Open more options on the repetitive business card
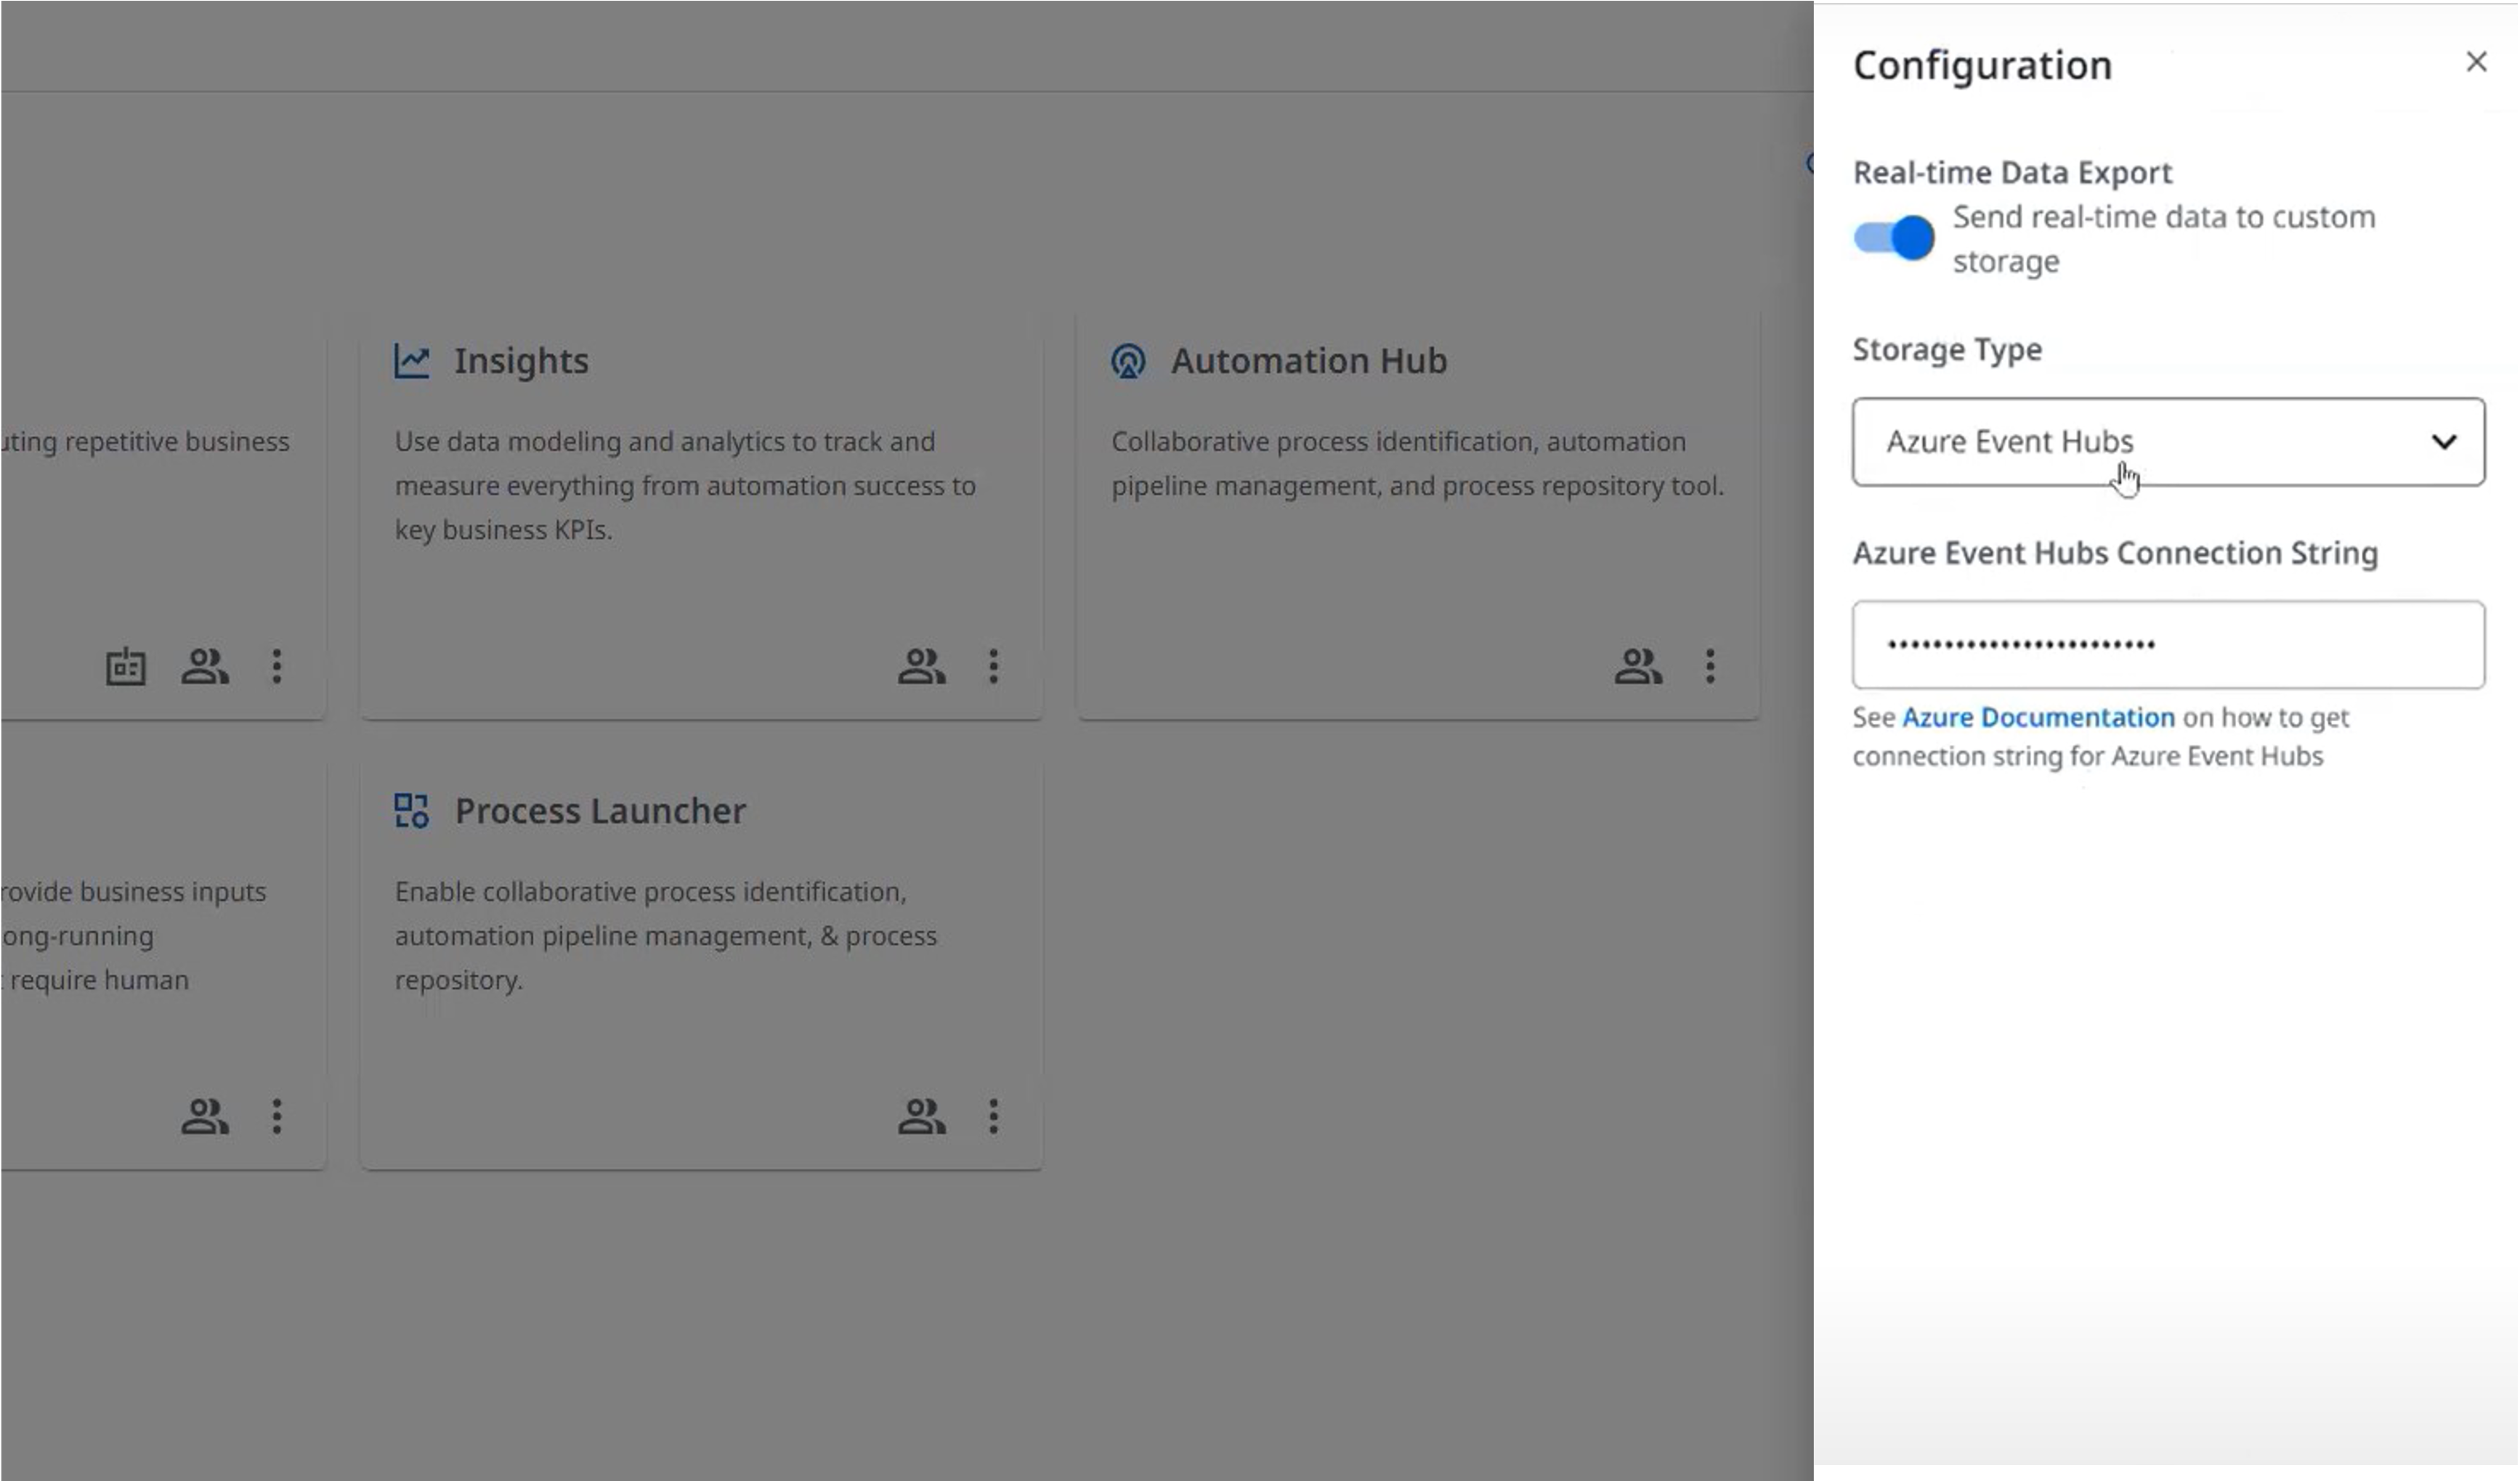Viewport: 2520px width, 1481px height. click(277, 666)
